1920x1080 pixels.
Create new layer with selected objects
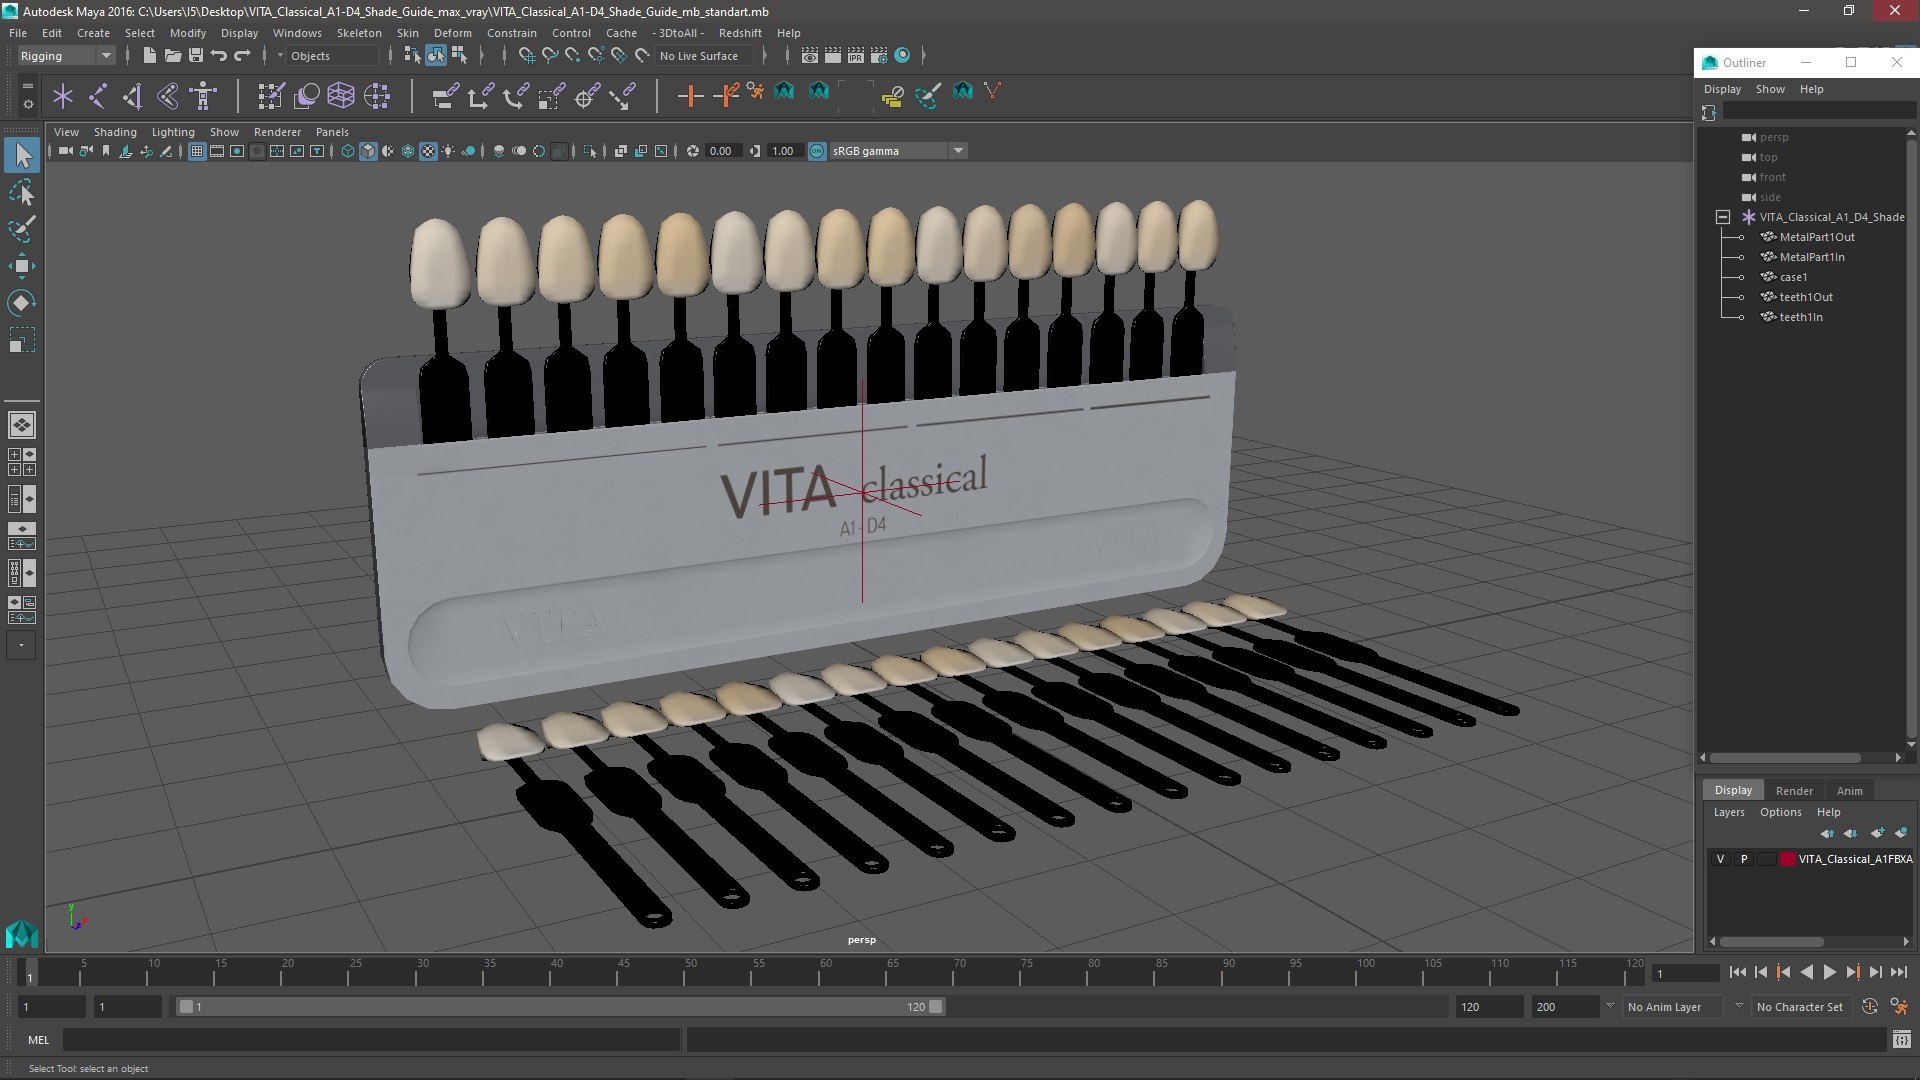1900,833
